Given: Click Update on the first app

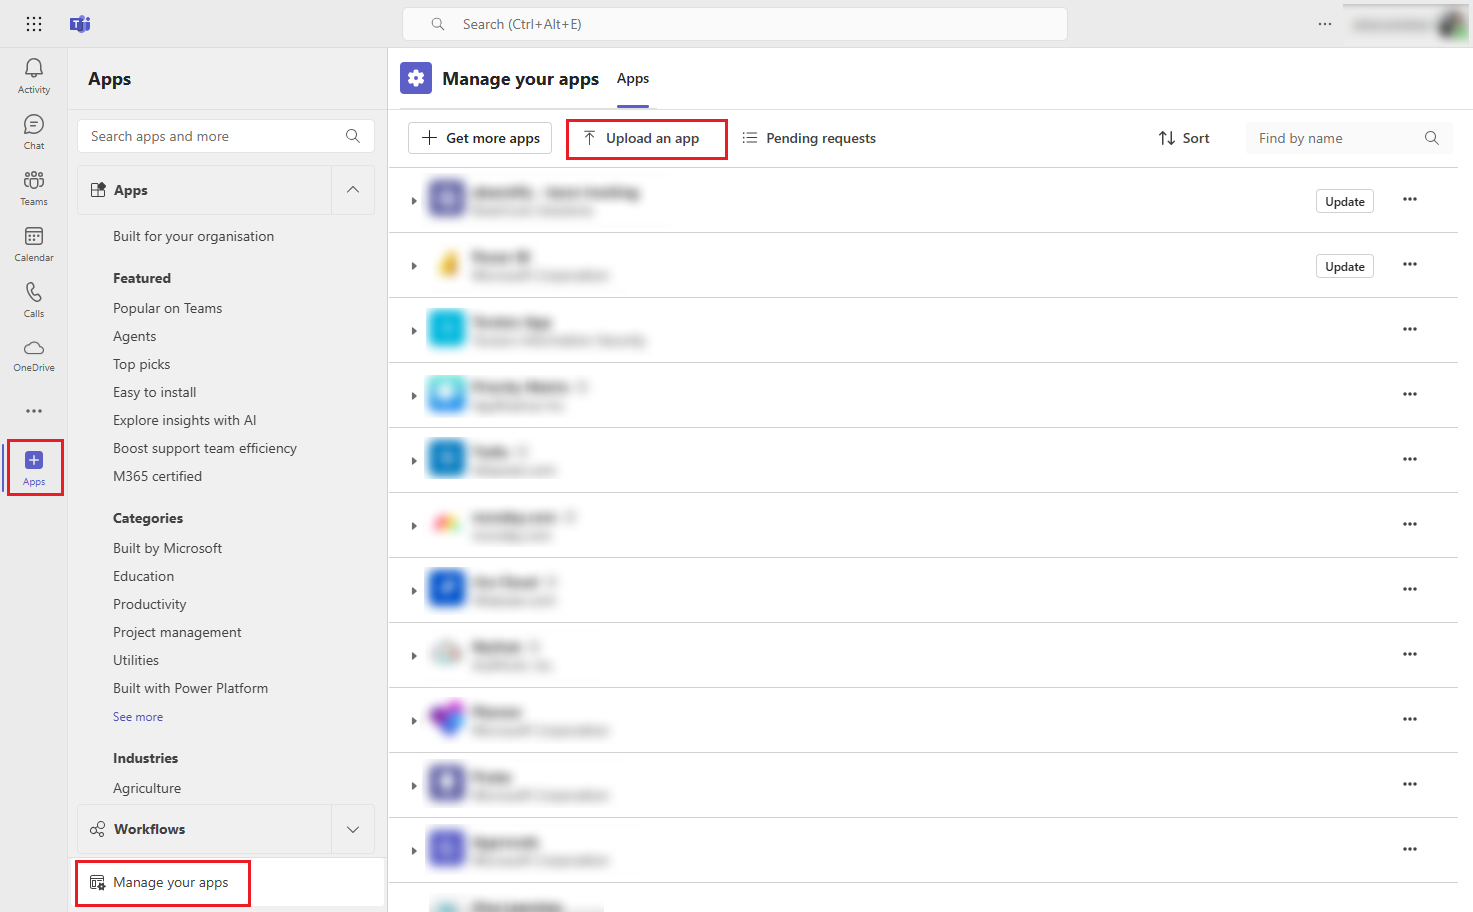Looking at the screenshot, I should pyautogui.click(x=1344, y=200).
